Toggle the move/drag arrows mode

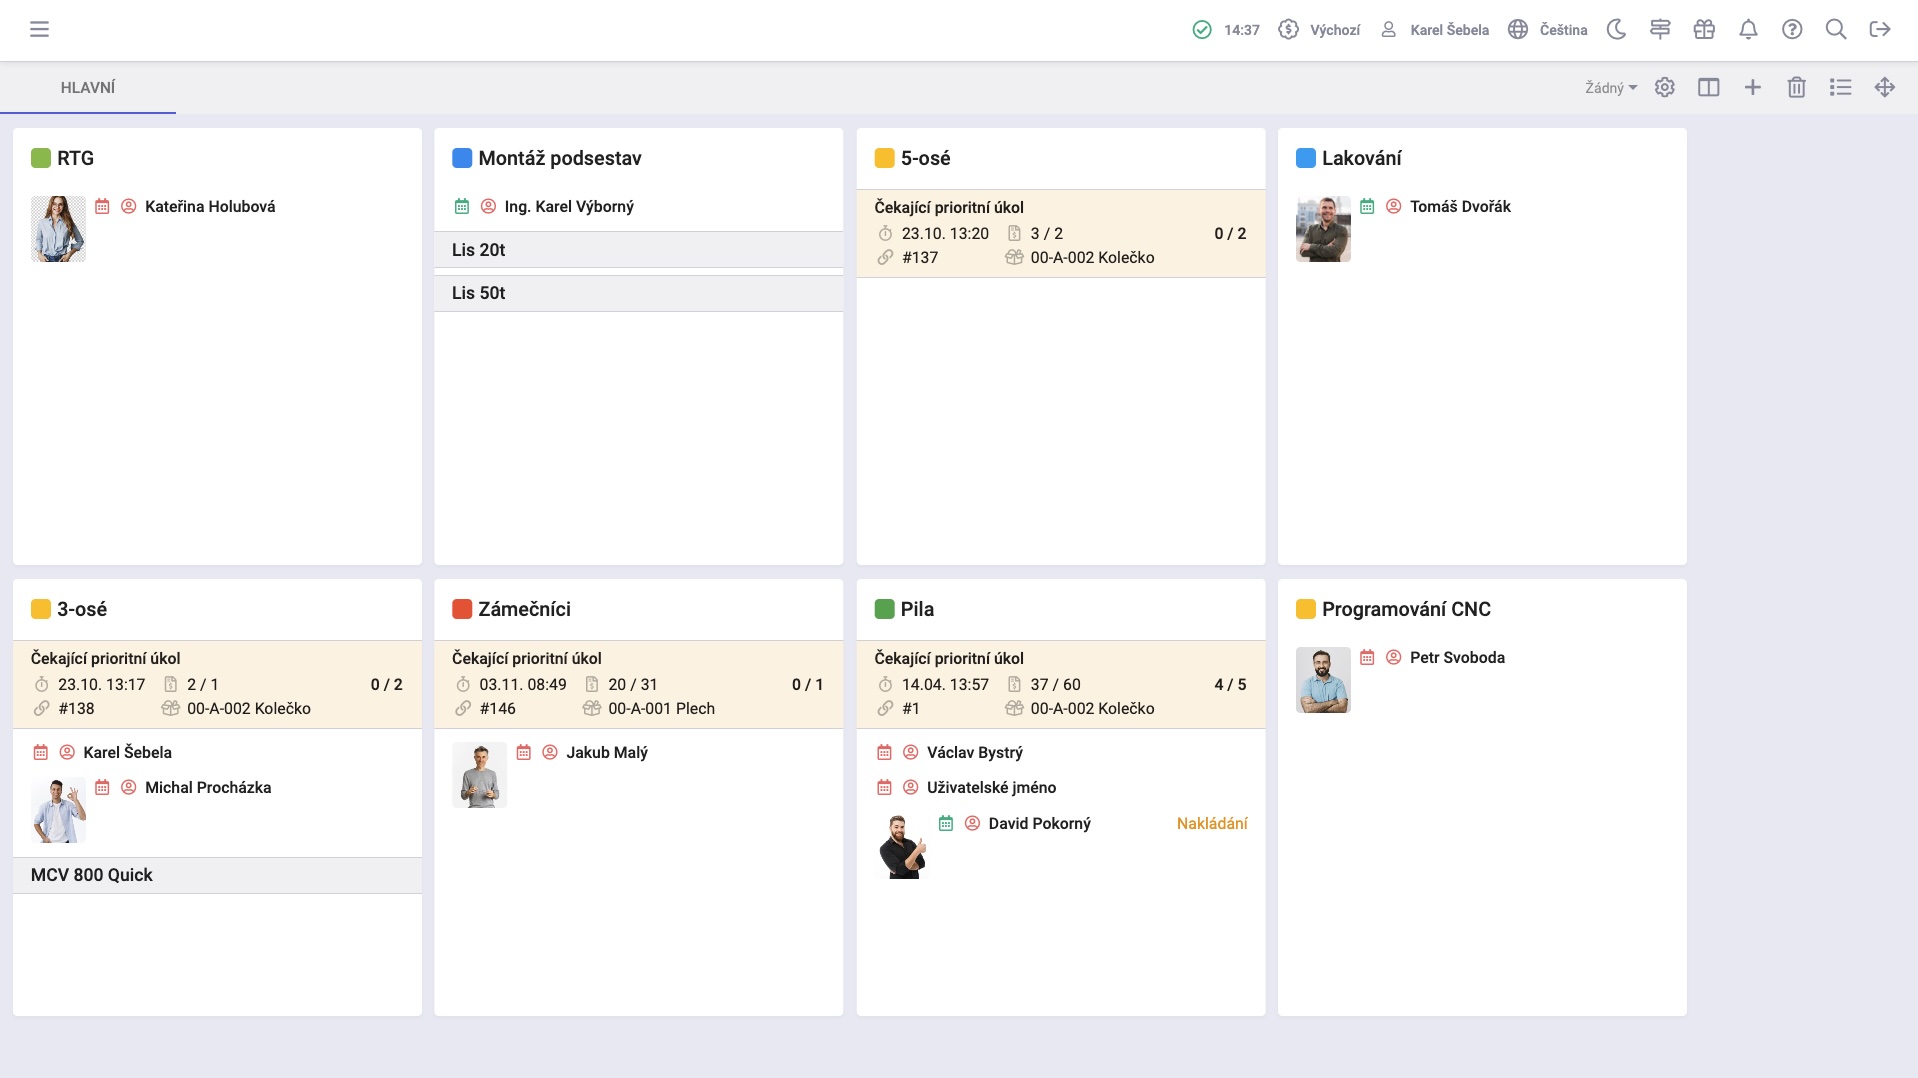click(1885, 87)
